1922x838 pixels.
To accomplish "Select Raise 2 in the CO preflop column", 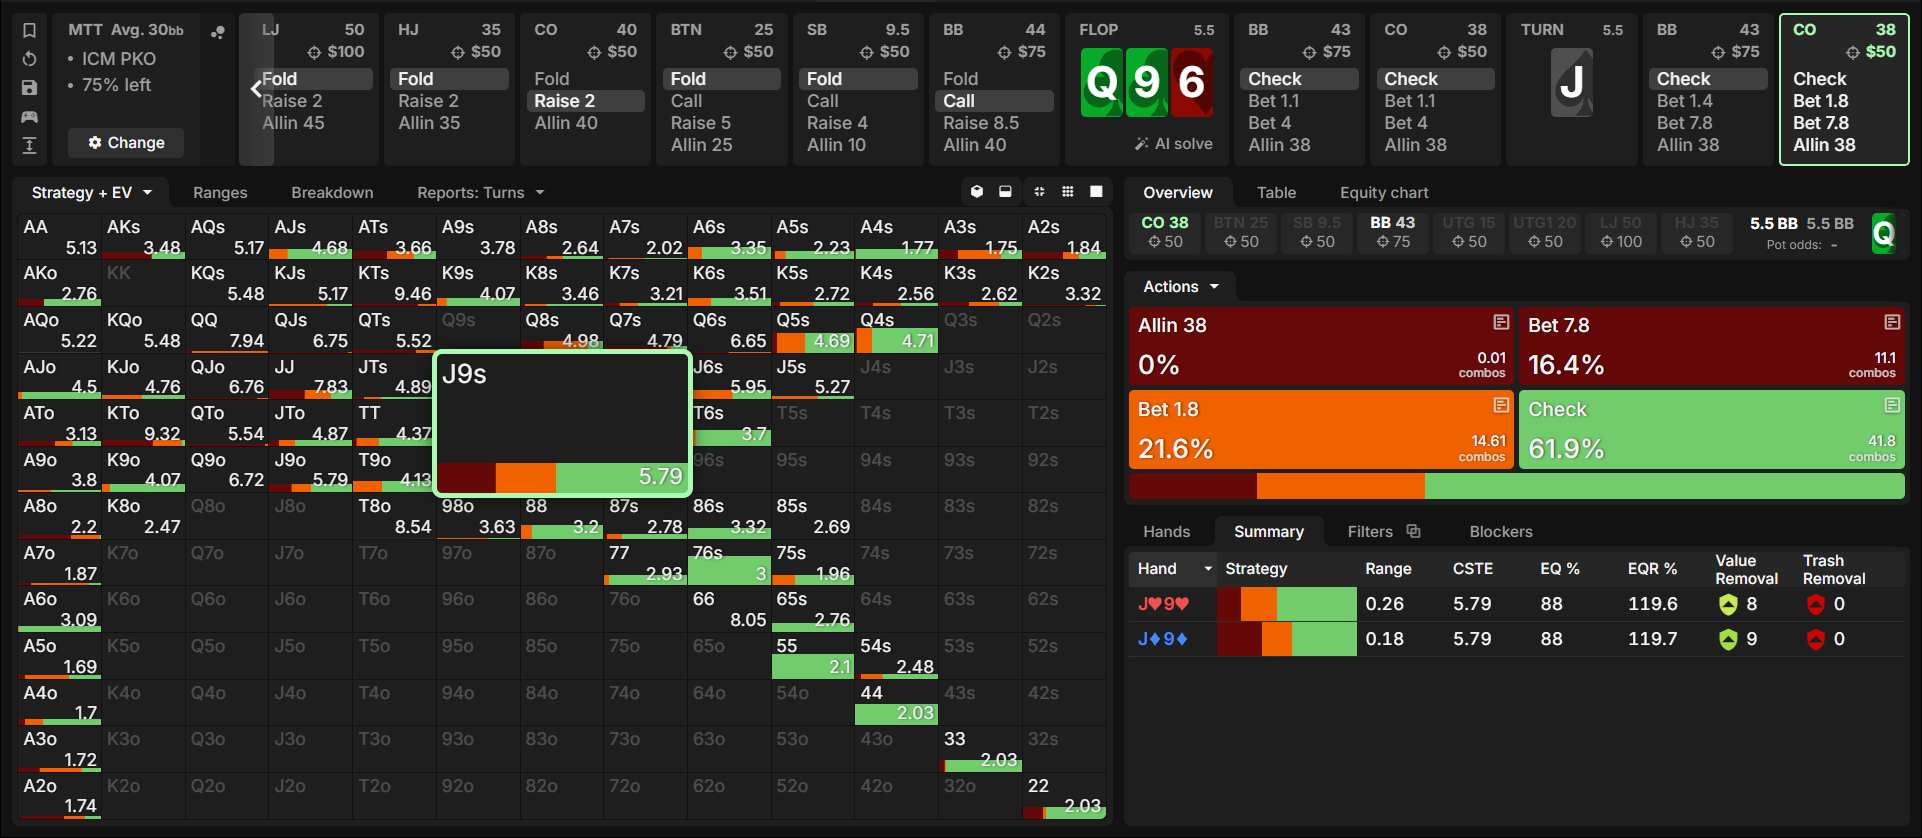I will [586, 101].
